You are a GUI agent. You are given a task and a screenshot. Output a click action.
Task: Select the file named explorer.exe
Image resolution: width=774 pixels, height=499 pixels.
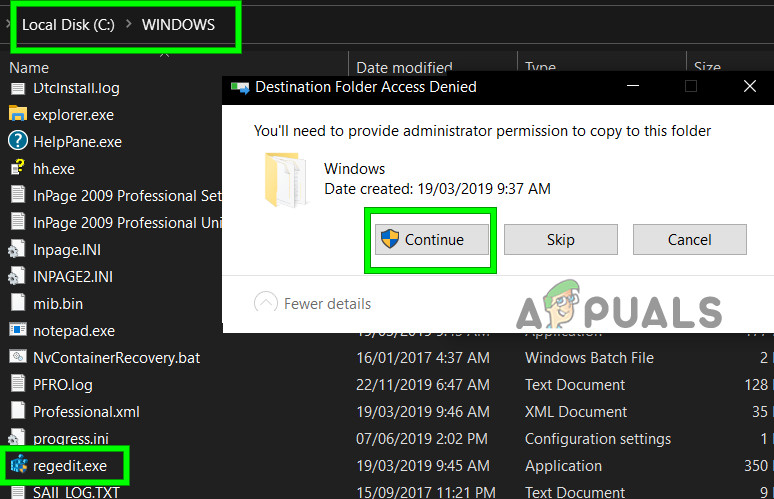[x=74, y=115]
